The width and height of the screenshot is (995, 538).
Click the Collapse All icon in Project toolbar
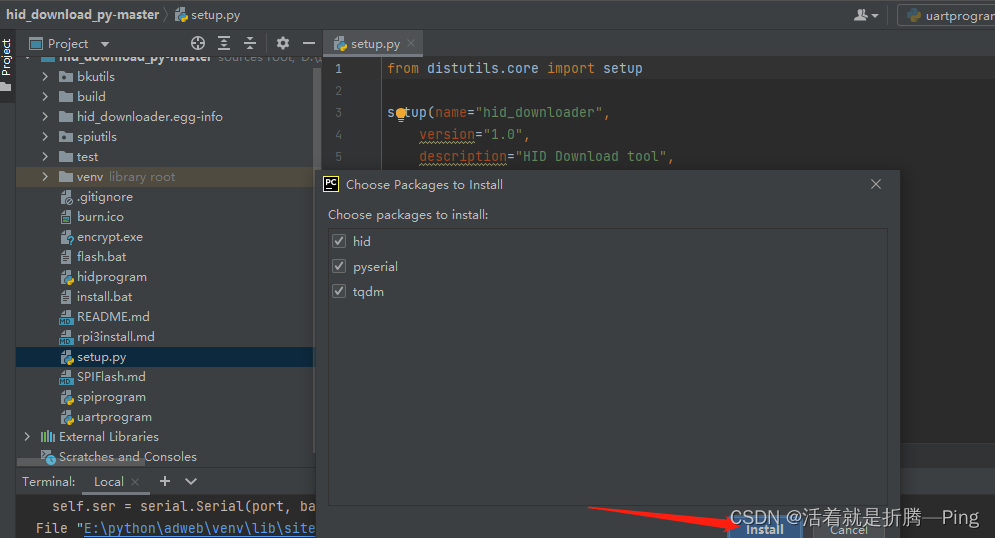(250, 43)
